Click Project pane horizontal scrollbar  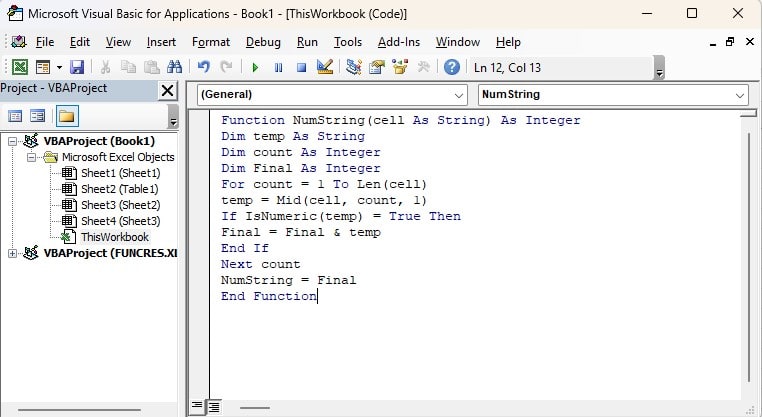[x=79, y=410]
